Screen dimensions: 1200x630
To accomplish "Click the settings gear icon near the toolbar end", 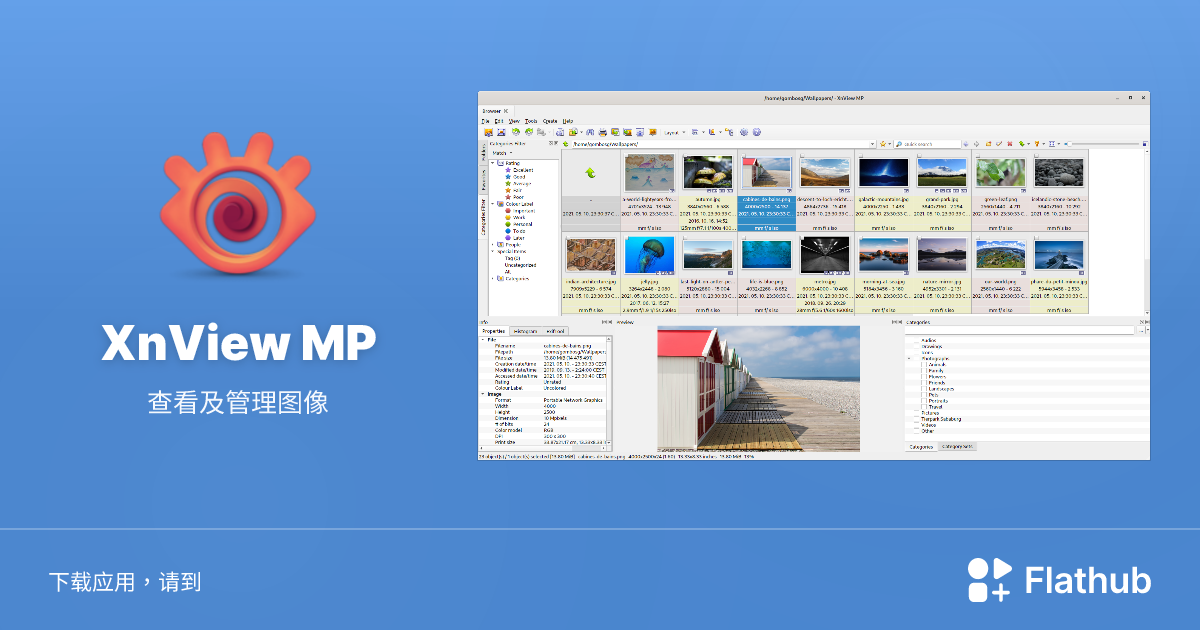I will [744, 131].
